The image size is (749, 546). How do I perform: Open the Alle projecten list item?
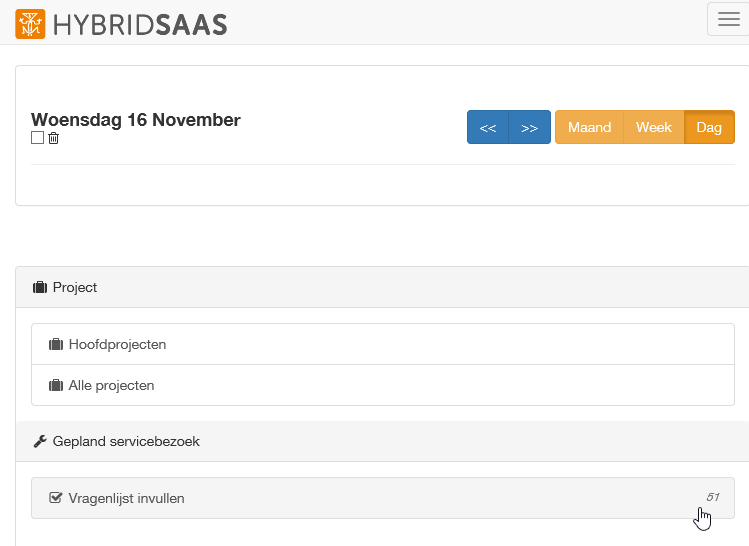pyautogui.click(x=382, y=386)
